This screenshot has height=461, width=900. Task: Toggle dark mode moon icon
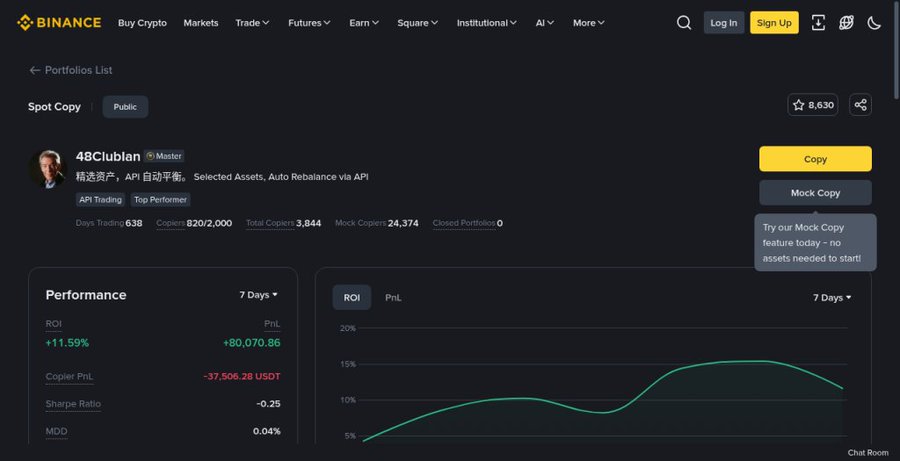point(874,22)
